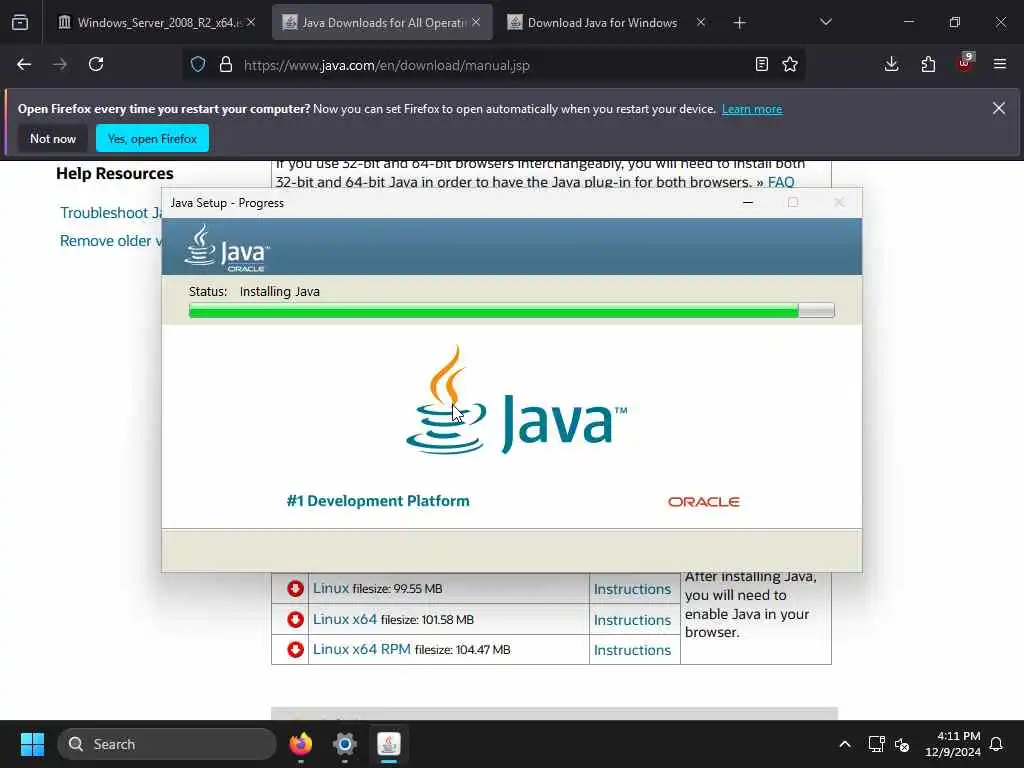Click the Java Oracle logo in dialog header

[x=227, y=248]
